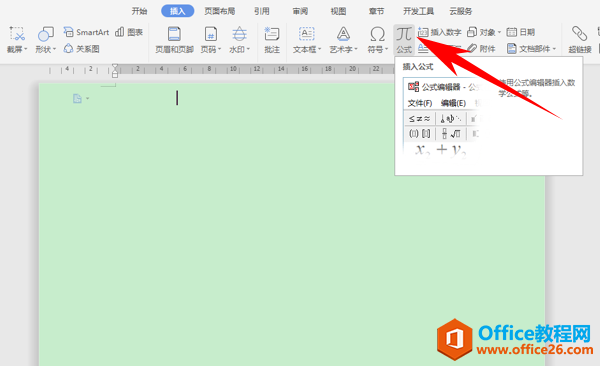Click the 艺术字 WordArt icon

(343, 34)
